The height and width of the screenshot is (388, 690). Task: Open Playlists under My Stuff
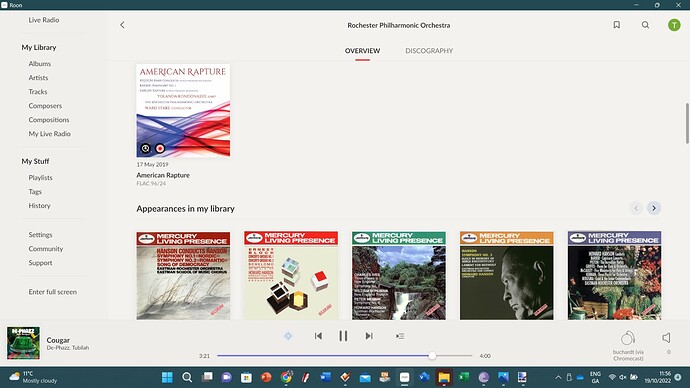click(x=40, y=178)
